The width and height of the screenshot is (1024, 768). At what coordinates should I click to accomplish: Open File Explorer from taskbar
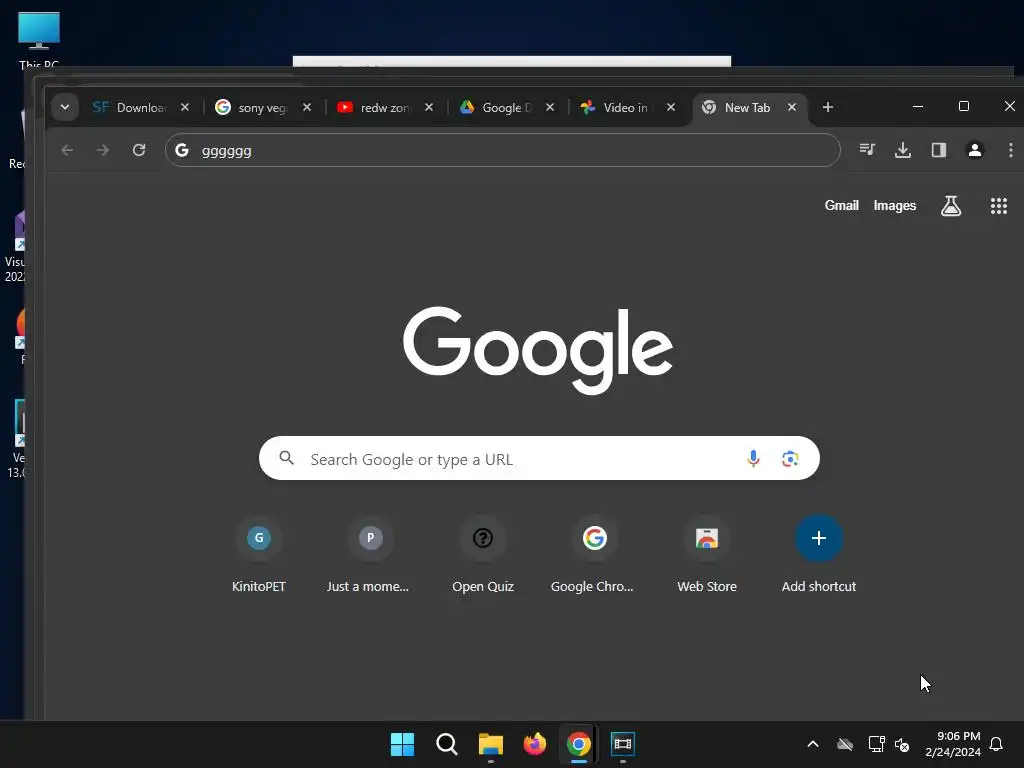click(x=490, y=744)
